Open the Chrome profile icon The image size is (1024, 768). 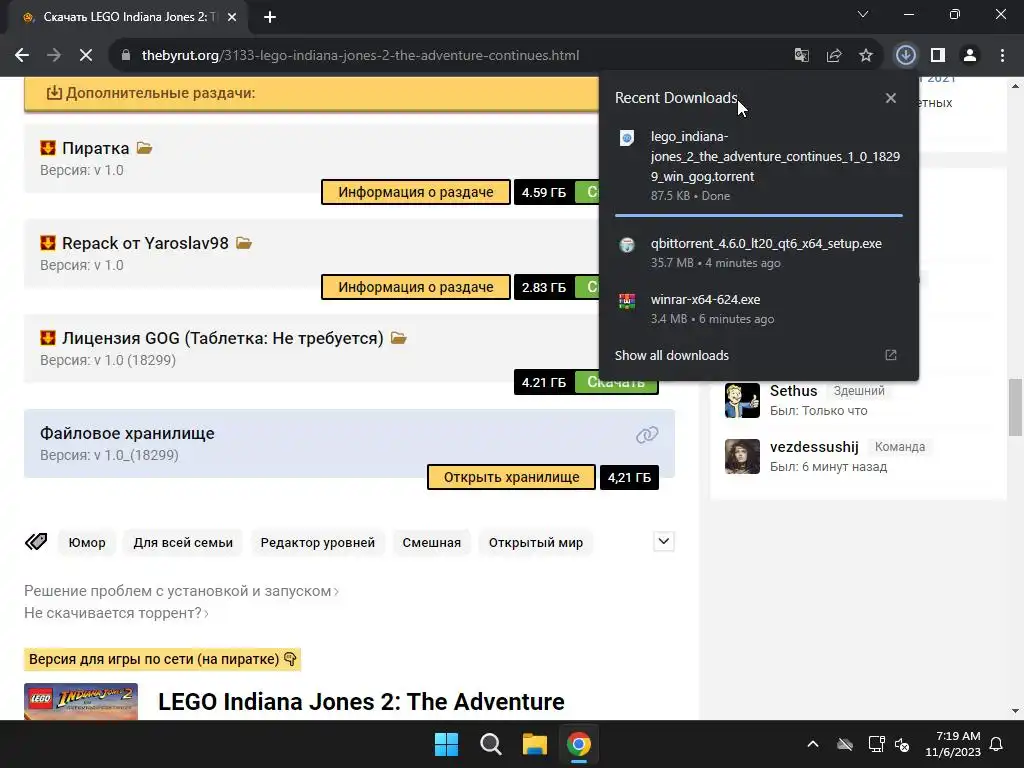coord(970,56)
